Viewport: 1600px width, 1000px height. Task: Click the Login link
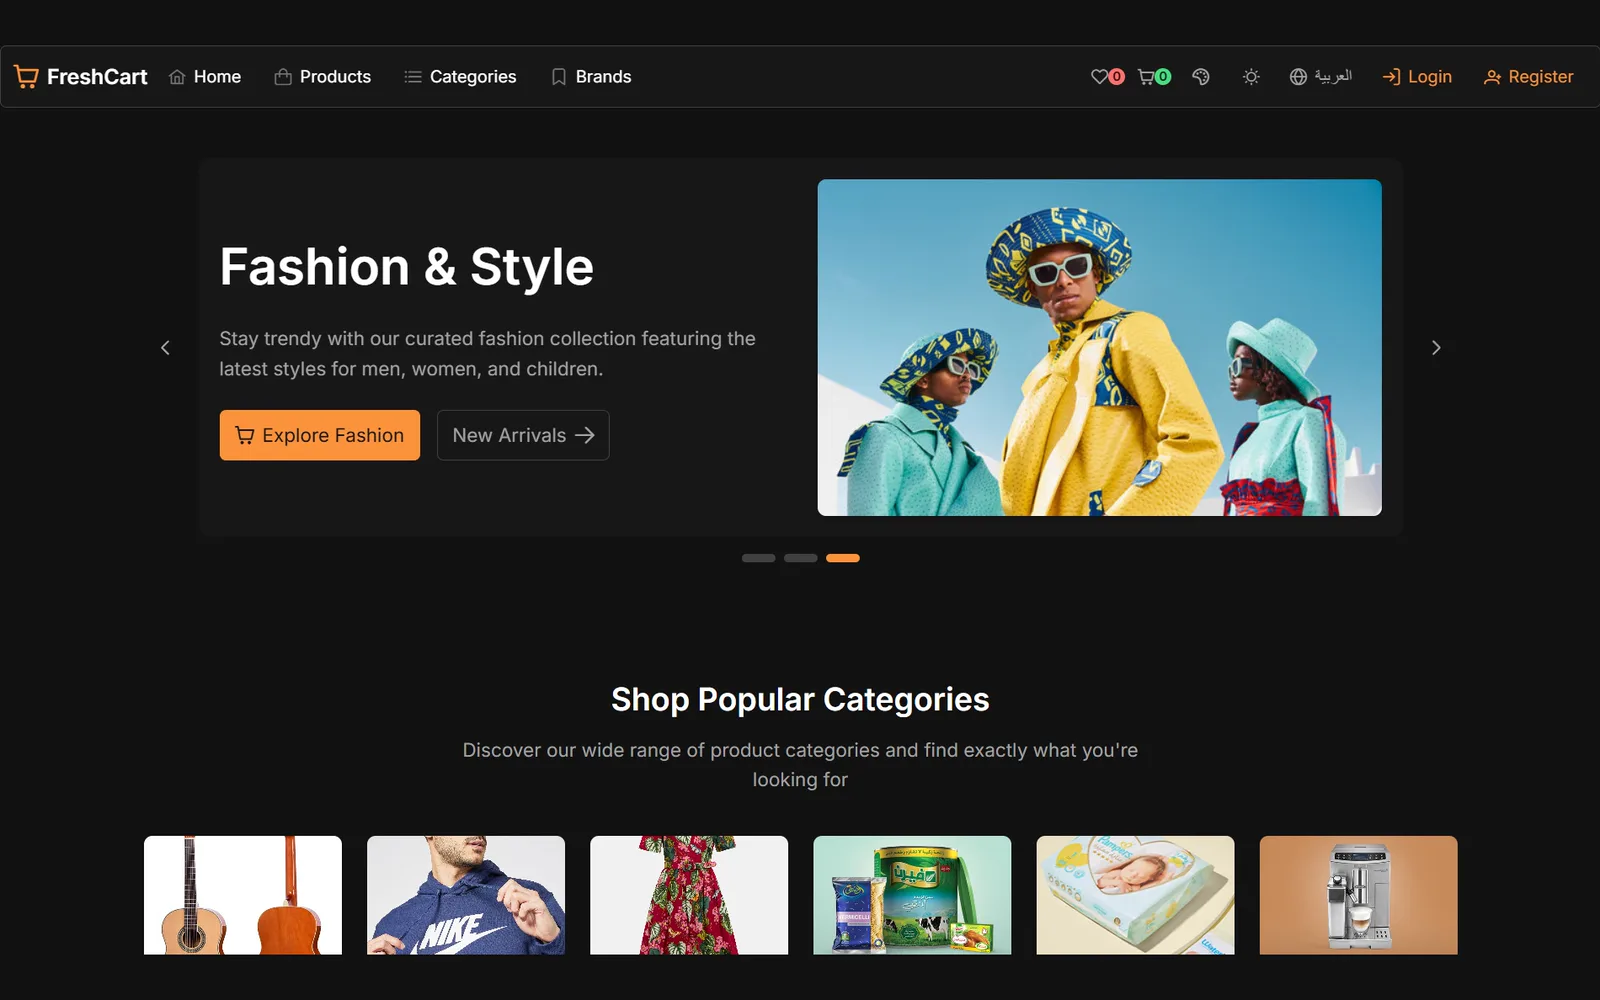pyautogui.click(x=1417, y=77)
